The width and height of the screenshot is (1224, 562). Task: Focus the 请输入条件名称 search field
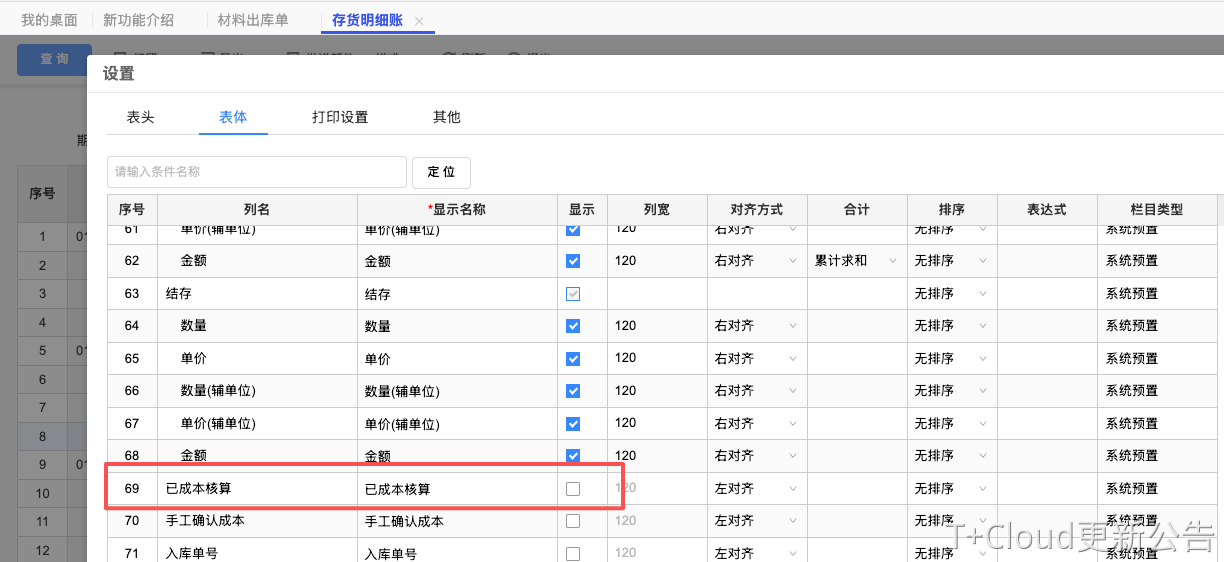pos(257,172)
